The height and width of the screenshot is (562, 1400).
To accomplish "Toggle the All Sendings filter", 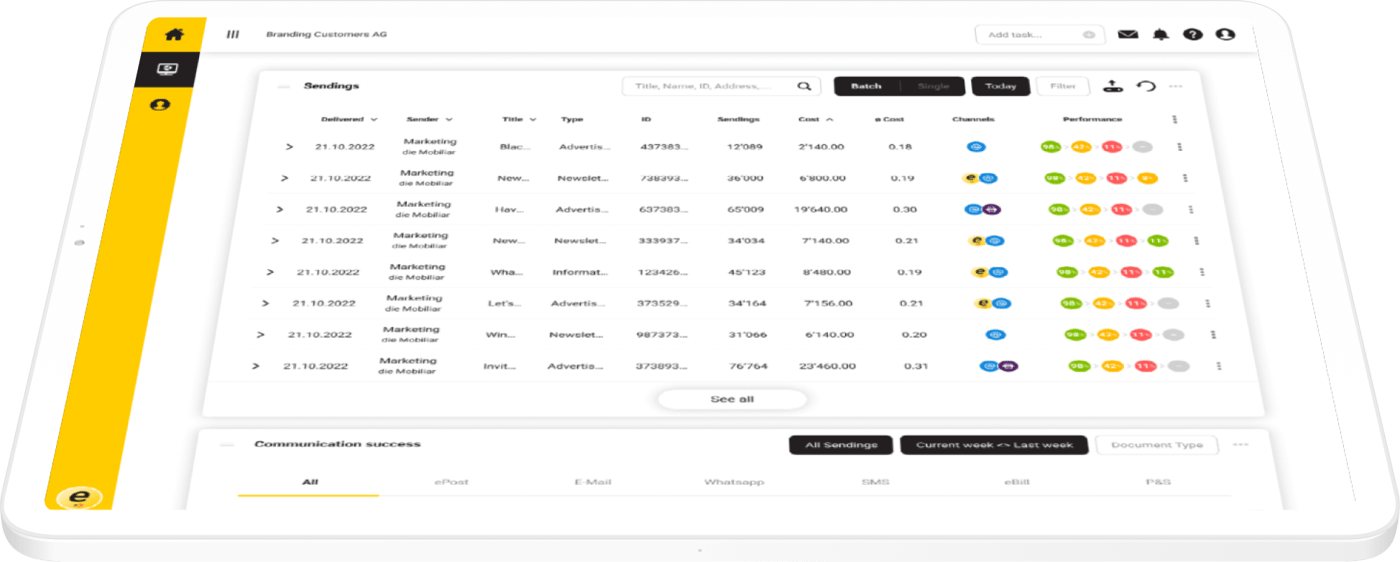I will point(841,445).
